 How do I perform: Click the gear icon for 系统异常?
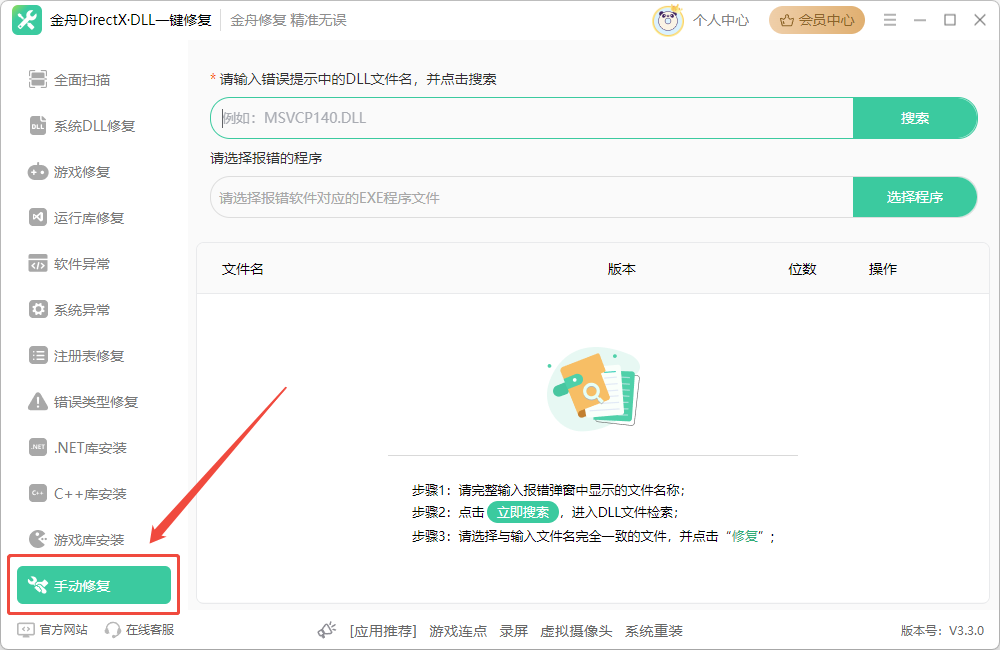38,309
